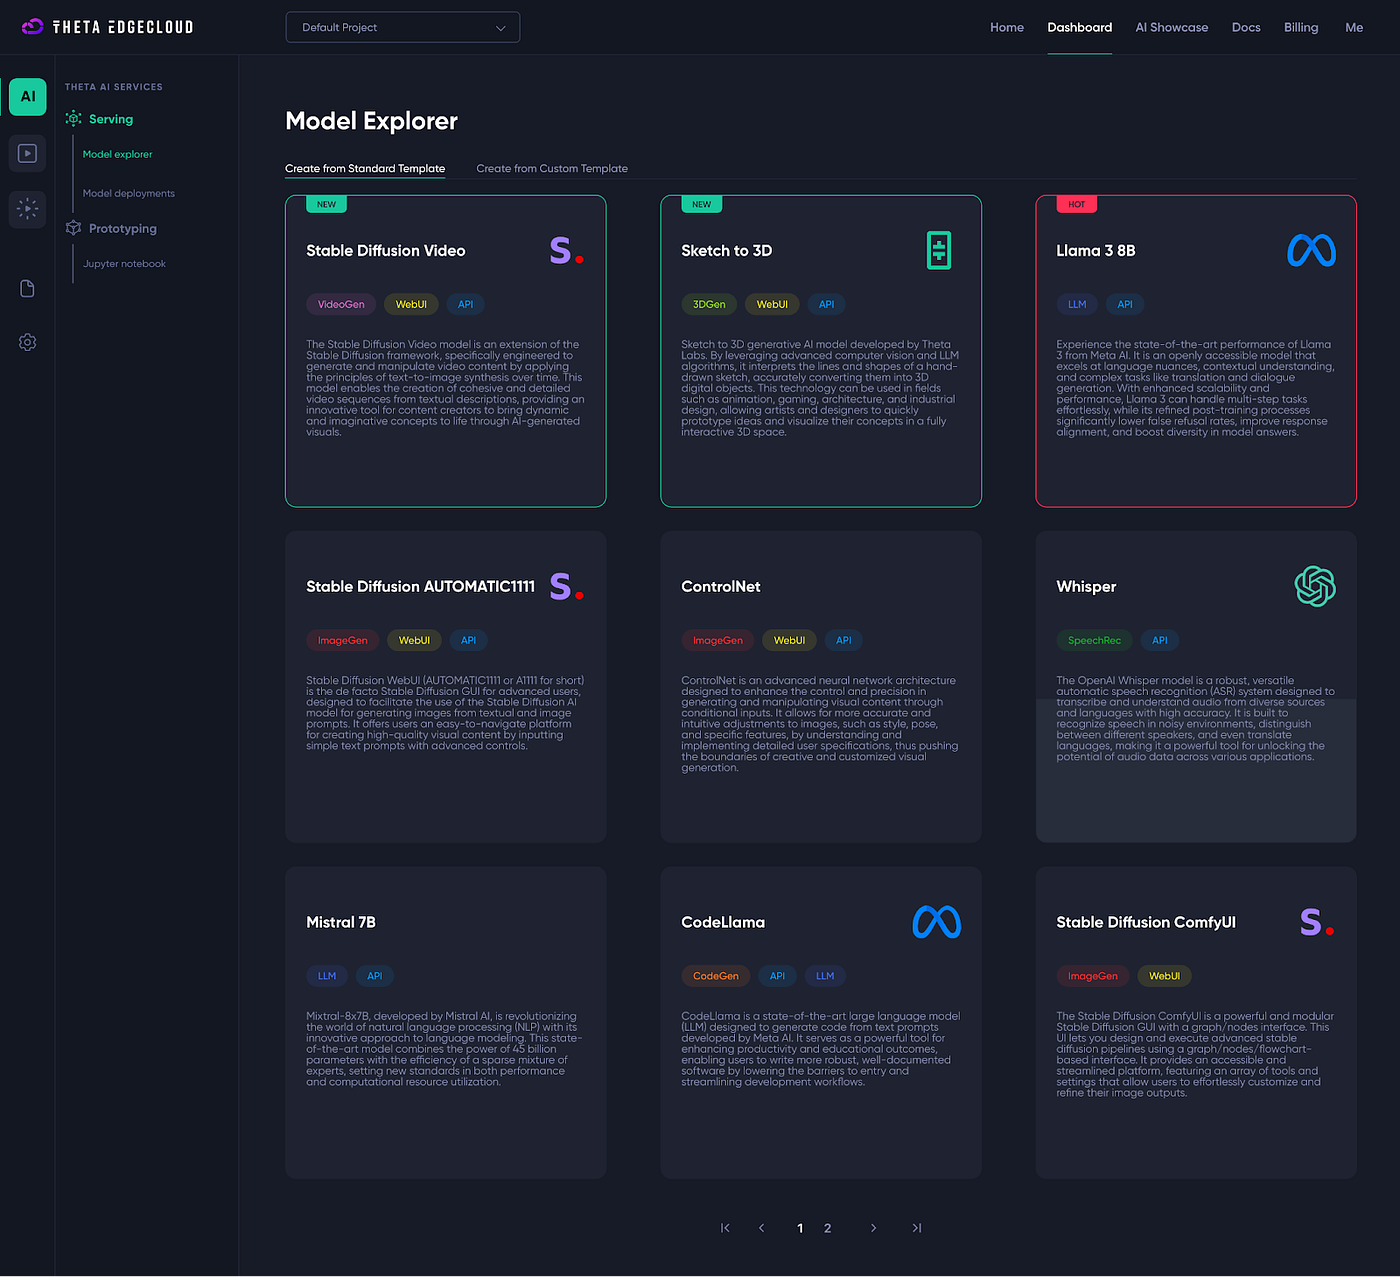Click the OpenAI logo on Whisper card
This screenshot has height=1277, width=1400.
click(1315, 586)
